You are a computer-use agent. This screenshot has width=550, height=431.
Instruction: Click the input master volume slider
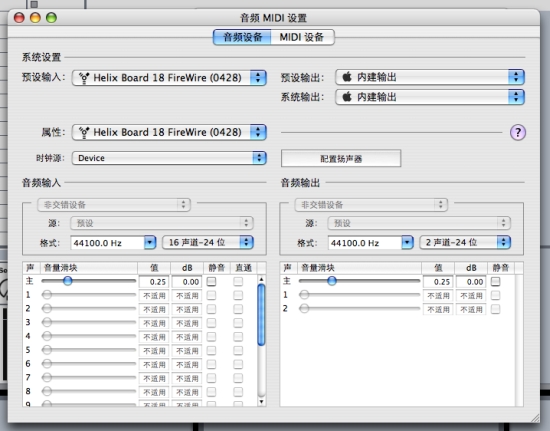point(88,281)
